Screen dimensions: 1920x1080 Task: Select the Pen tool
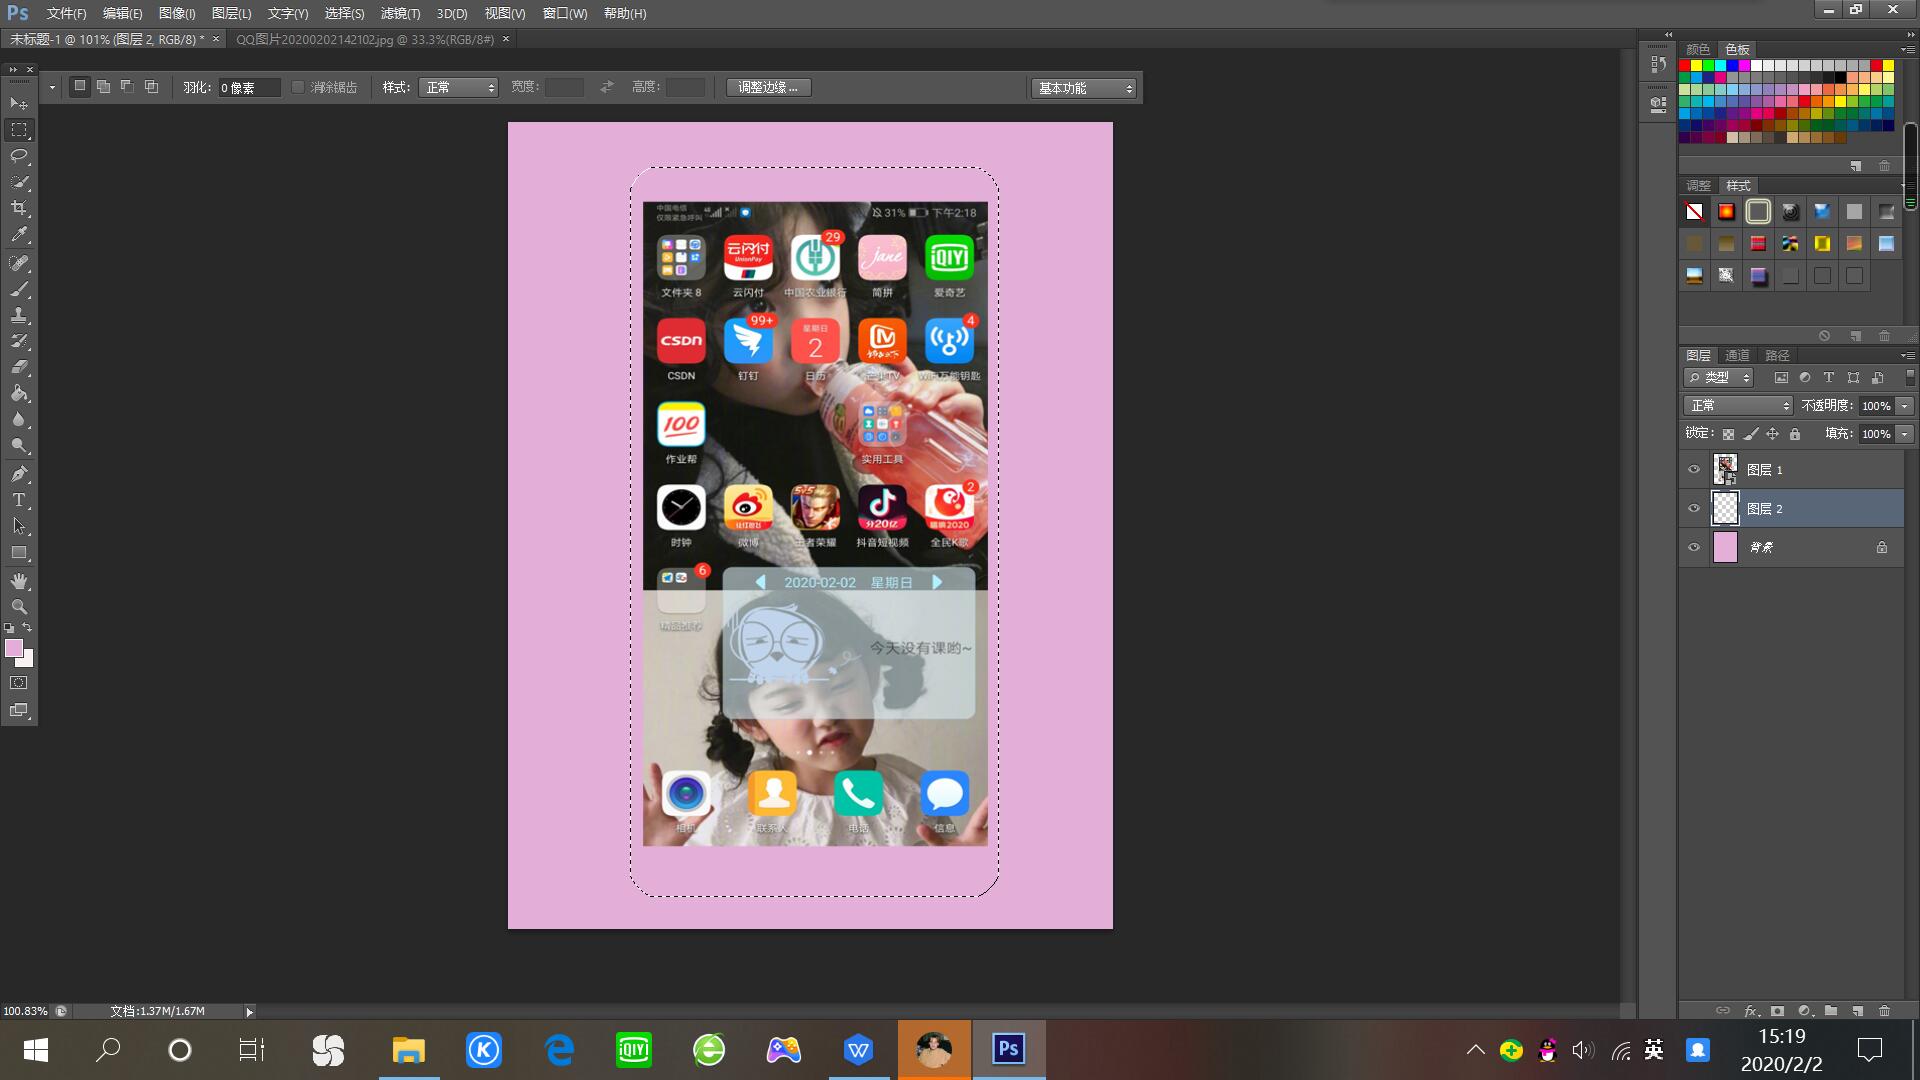tap(19, 474)
